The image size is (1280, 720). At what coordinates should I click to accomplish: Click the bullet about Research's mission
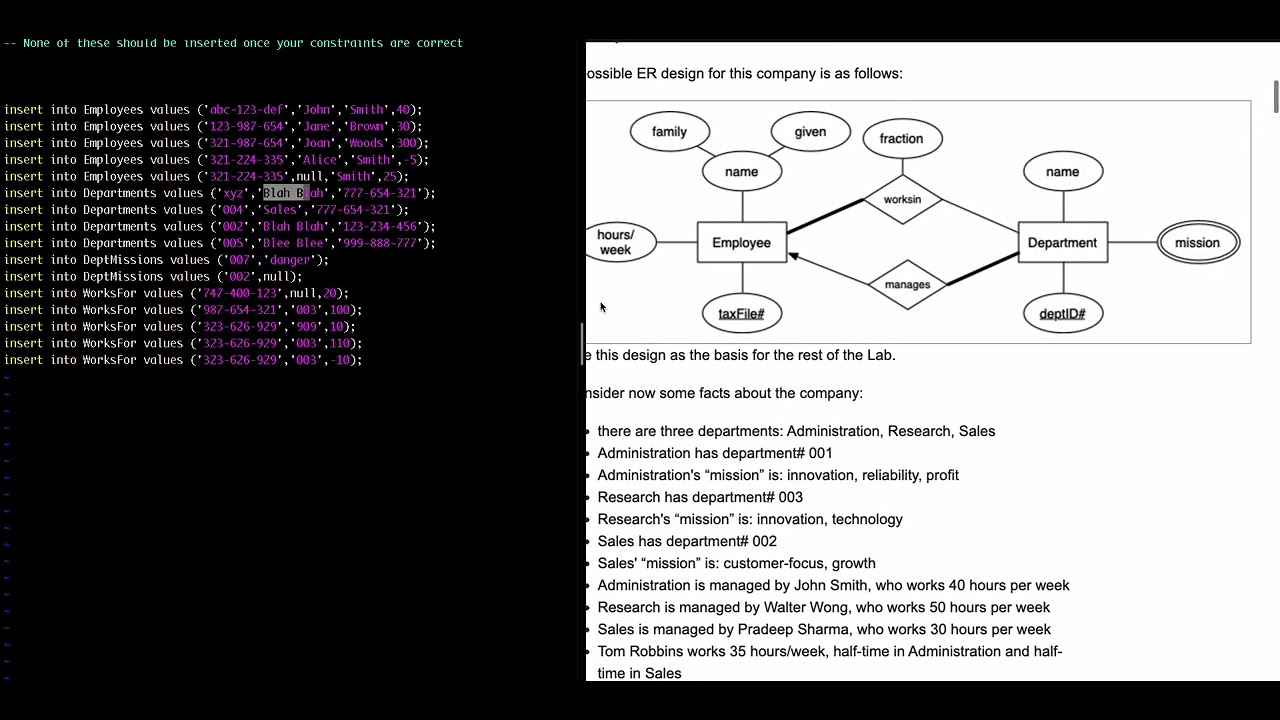[x=750, y=519]
